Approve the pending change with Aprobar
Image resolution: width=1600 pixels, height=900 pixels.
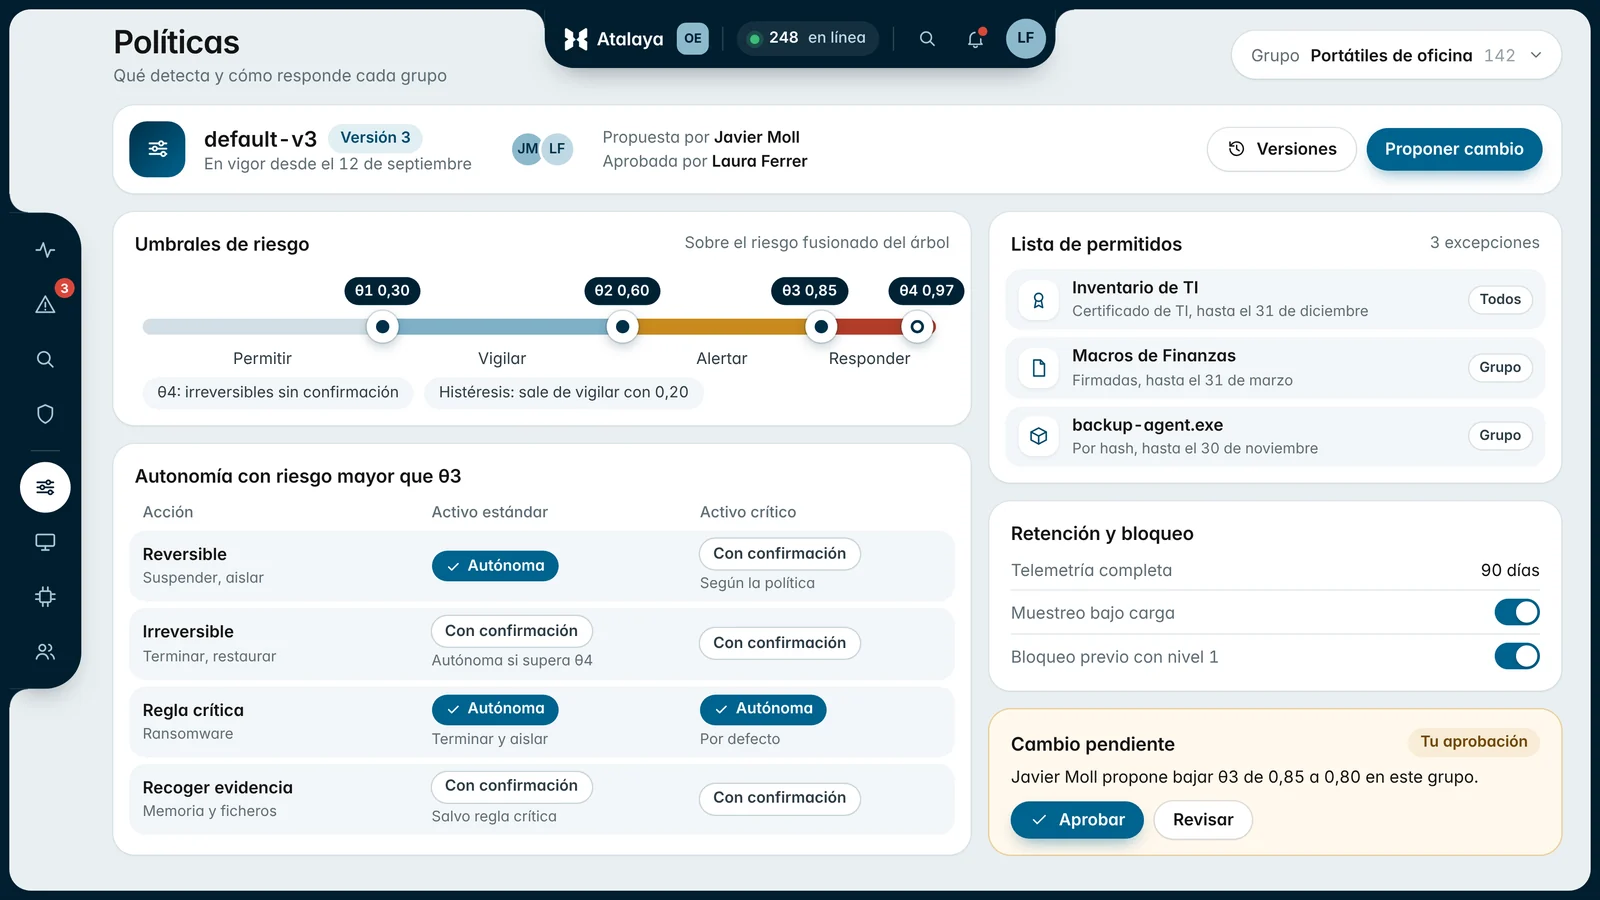click(x=1077, y=820)
